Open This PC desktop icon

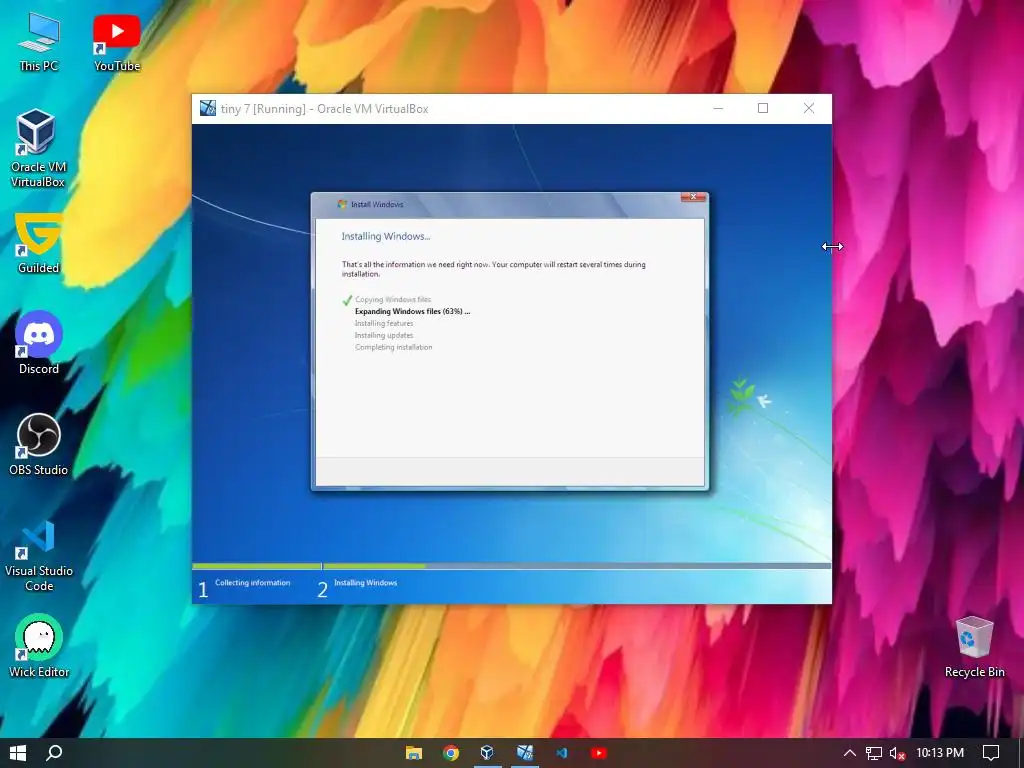click(39, 40)
